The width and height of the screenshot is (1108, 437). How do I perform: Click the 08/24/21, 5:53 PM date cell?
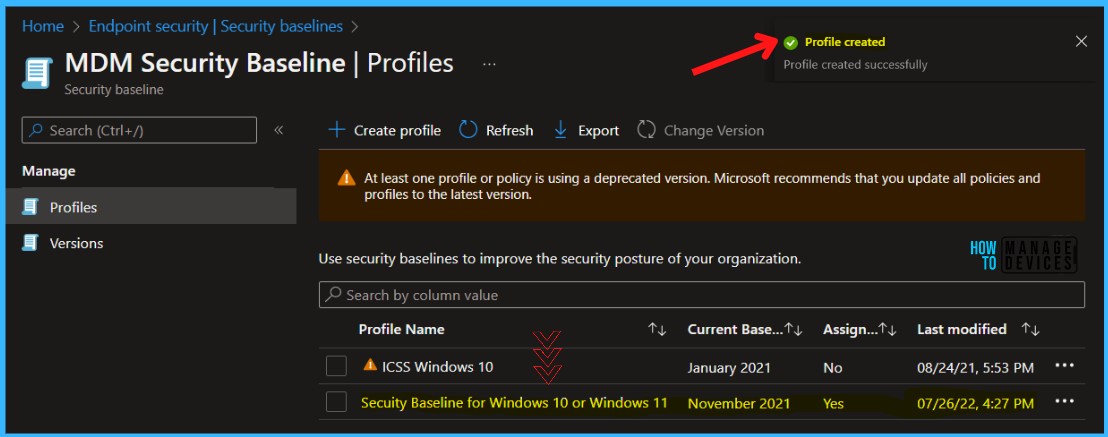pos(975,368)
